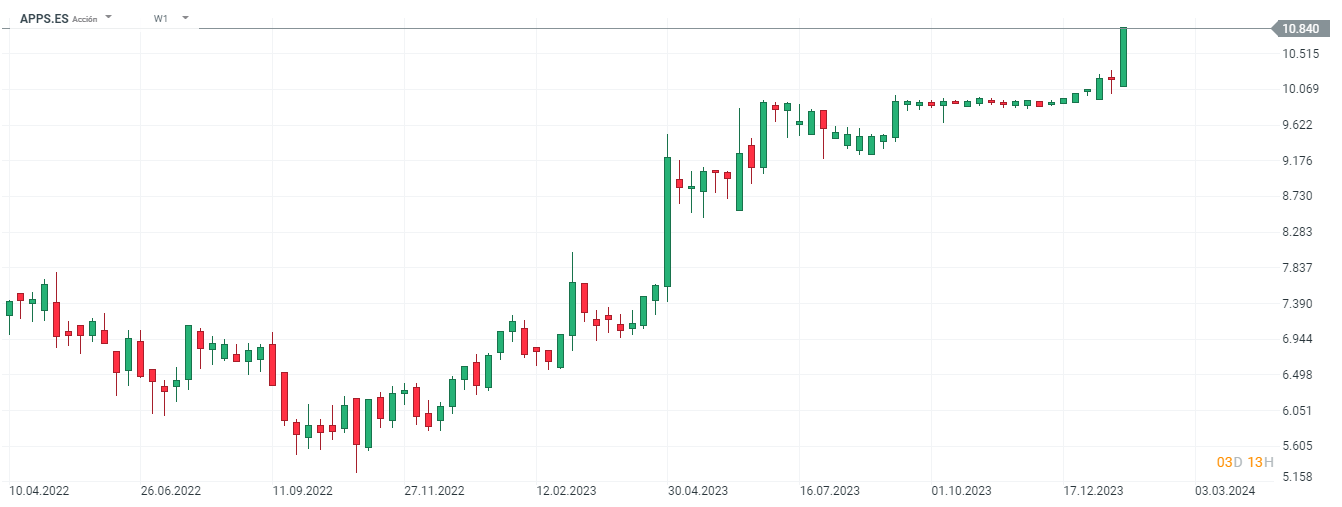Pick the 30.04.2023 time axis label

click(x=698, y=491)
